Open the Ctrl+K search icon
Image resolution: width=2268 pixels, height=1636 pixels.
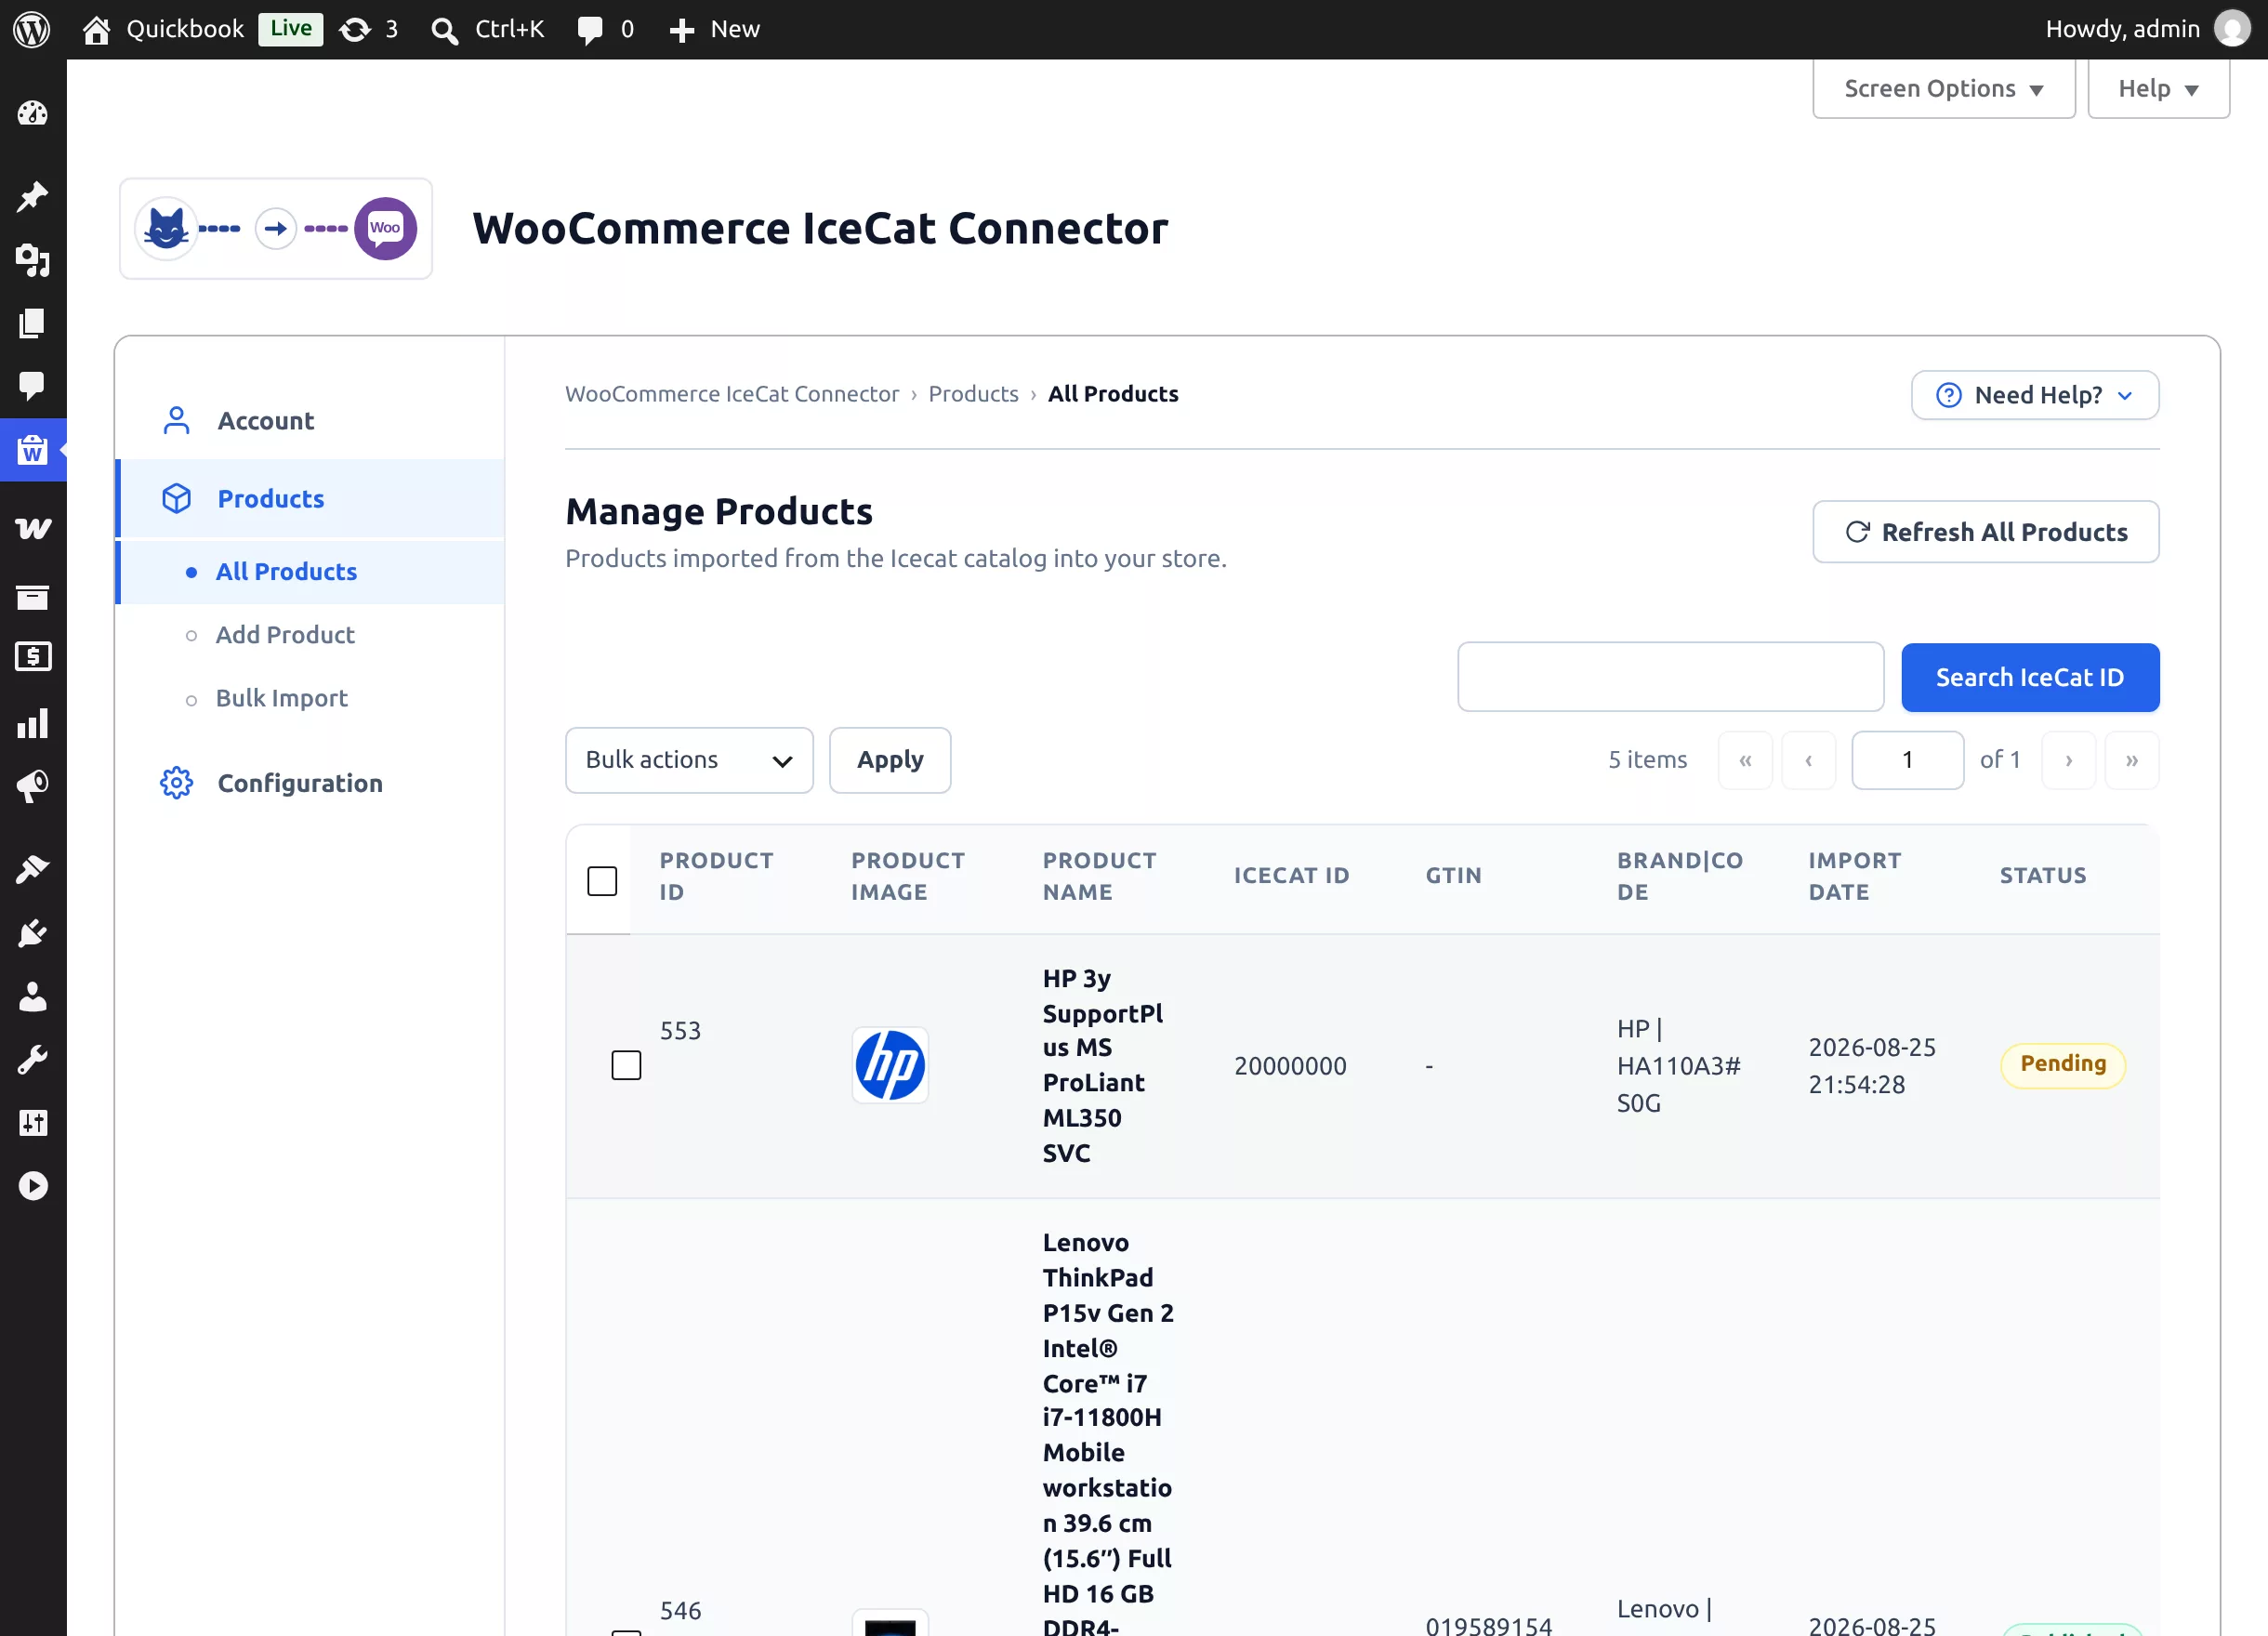[x=444, y=30]
